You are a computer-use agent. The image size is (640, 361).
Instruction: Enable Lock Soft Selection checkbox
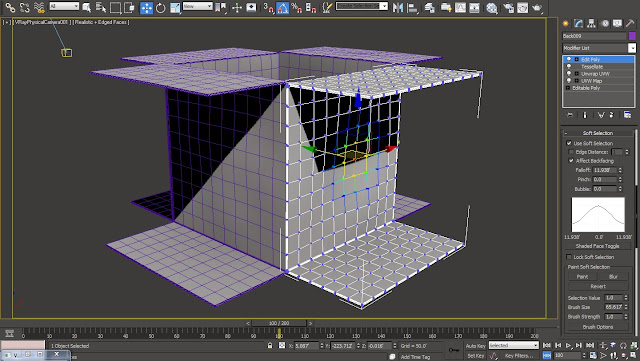569,257
